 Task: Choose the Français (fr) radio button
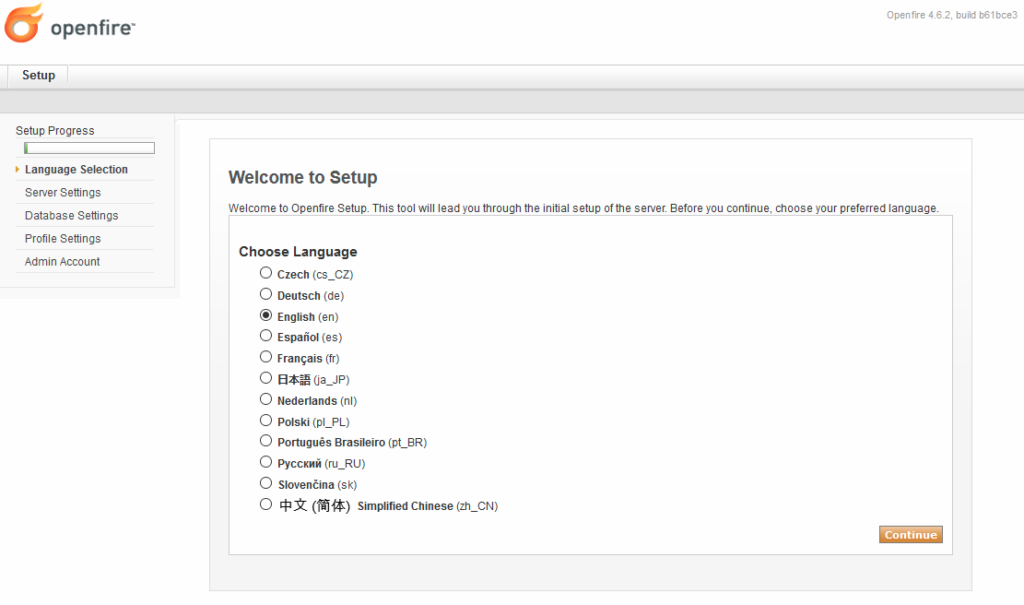(x=266, y=357)
